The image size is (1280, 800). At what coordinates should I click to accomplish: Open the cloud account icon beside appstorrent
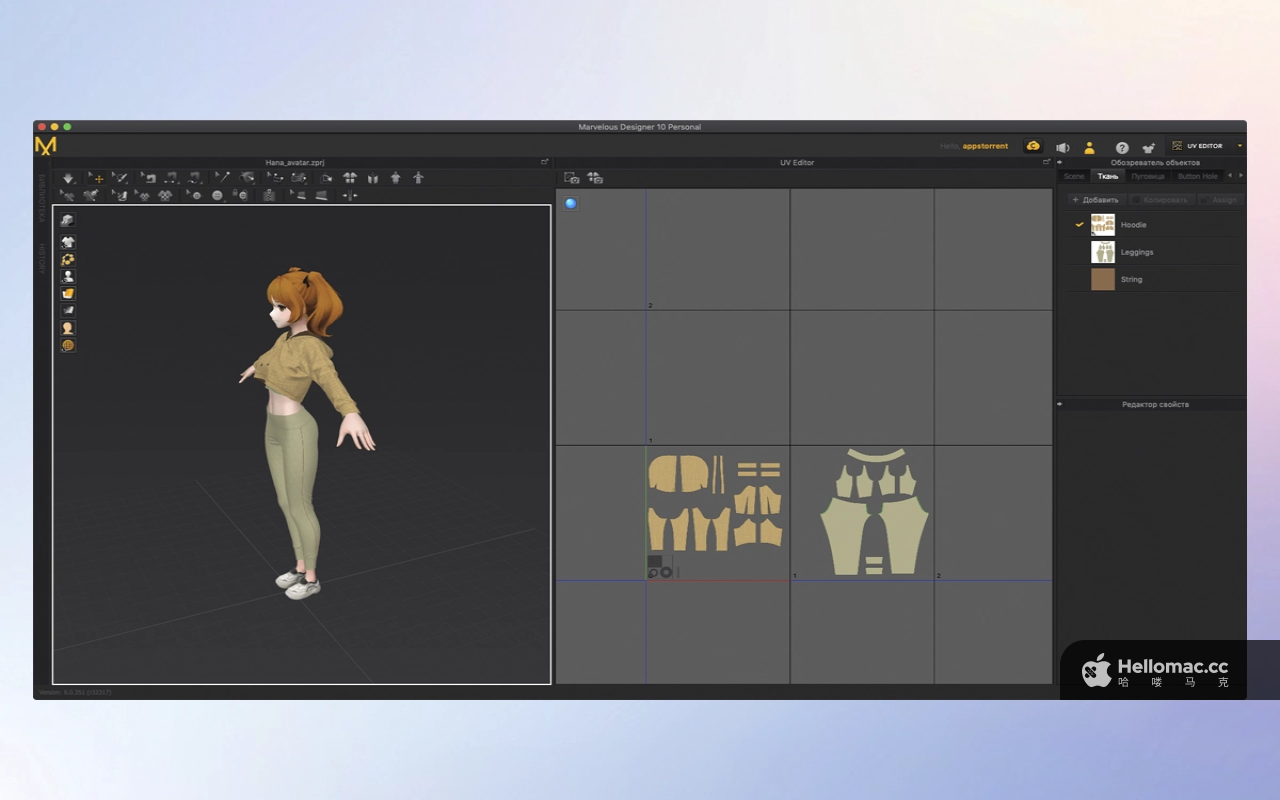click(x=1033, y=146)
